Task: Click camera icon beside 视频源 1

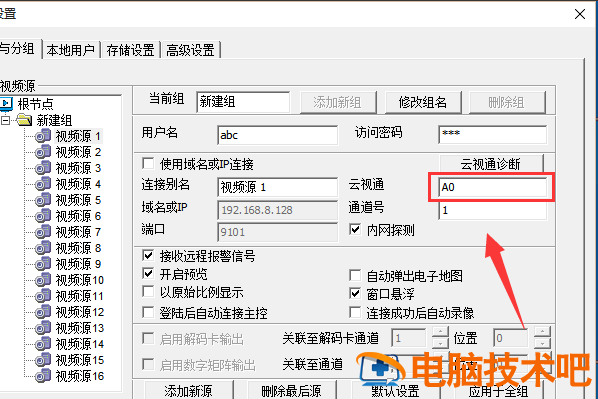Action: pos(43,136)
